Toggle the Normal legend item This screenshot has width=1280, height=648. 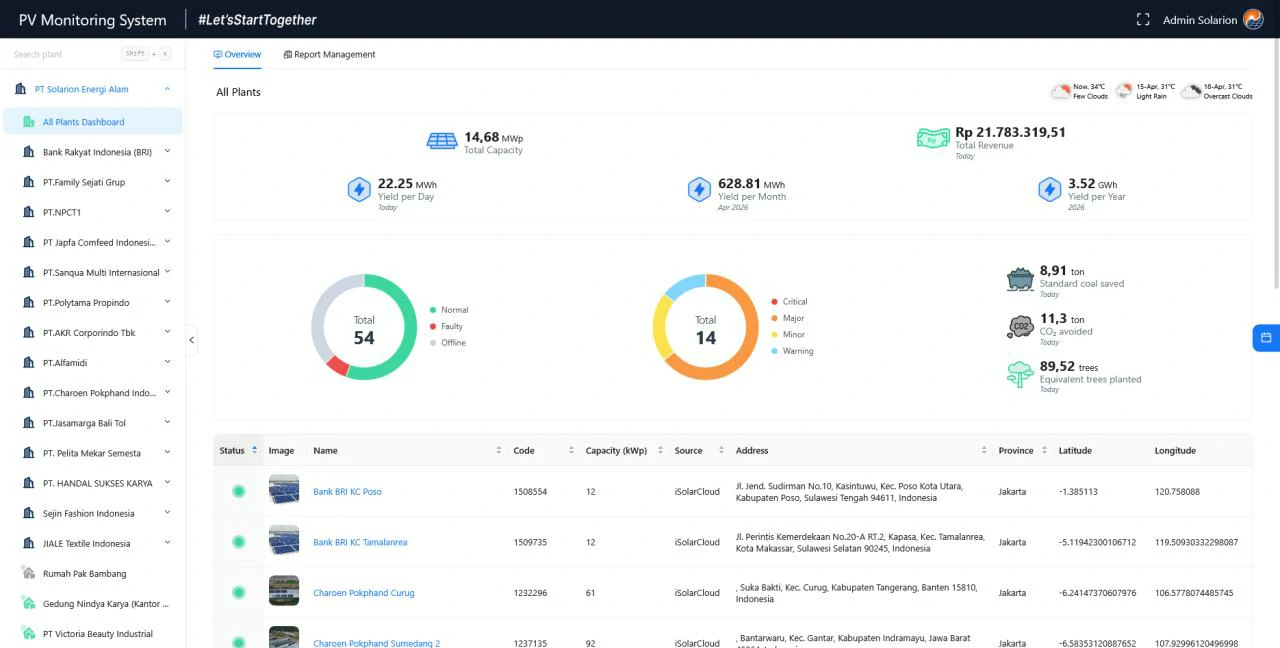pos(449,310)
